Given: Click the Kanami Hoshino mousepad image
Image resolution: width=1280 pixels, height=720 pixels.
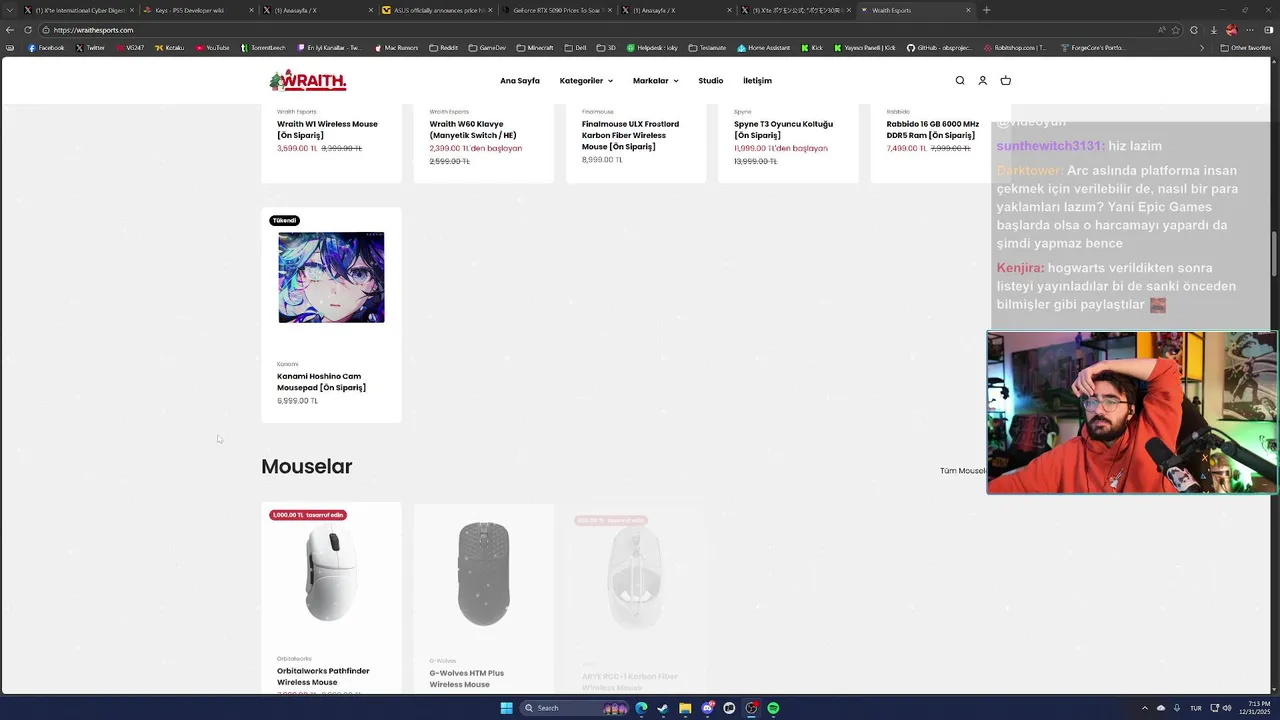Looking at the screenshot, I should tap(331, 277).
